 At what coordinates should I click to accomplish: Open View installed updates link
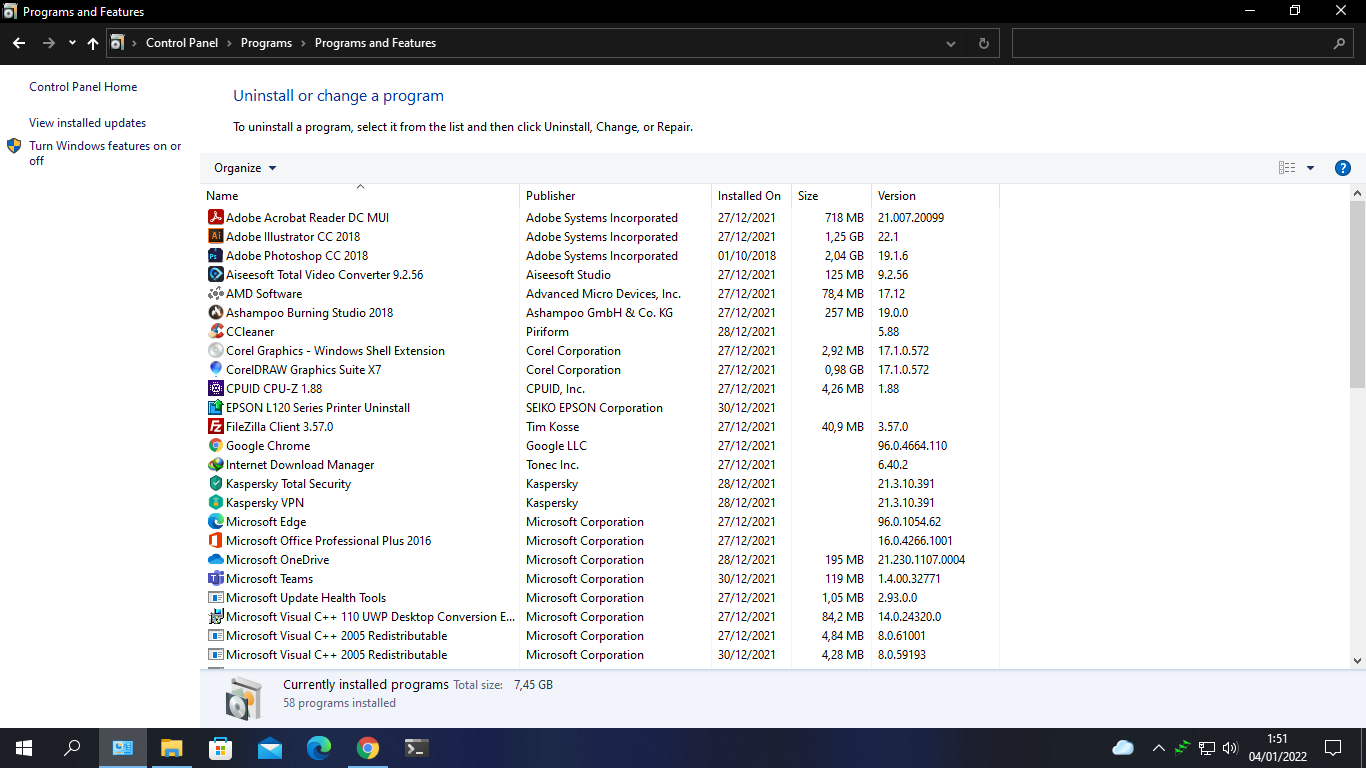[87, 123]
